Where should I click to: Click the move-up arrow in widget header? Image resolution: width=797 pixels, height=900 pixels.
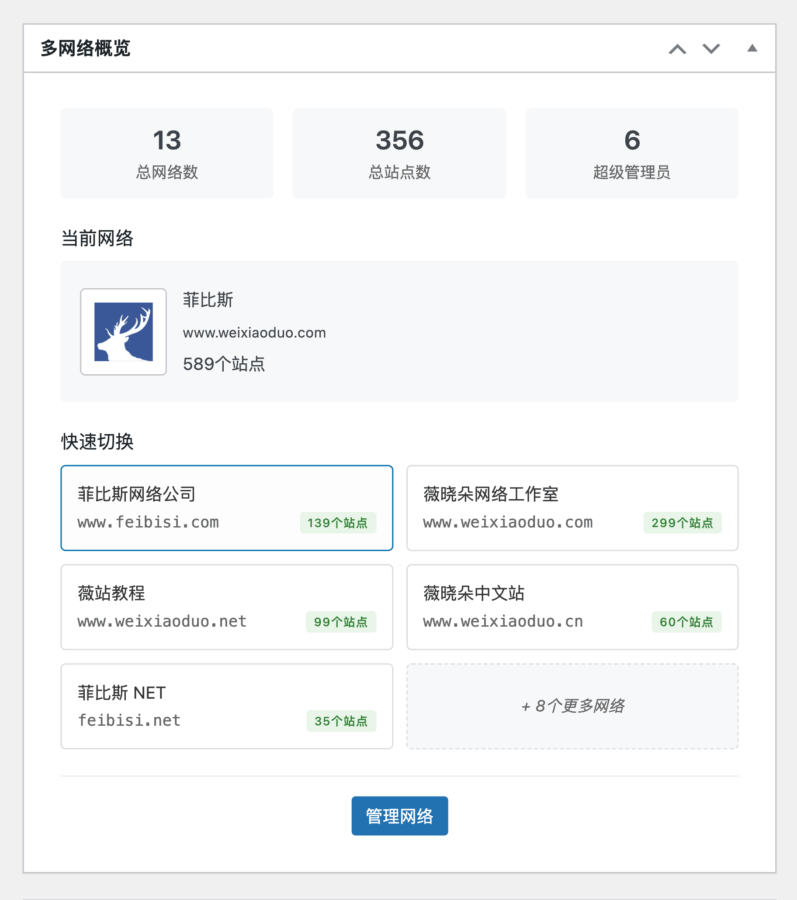coord(677,49)
